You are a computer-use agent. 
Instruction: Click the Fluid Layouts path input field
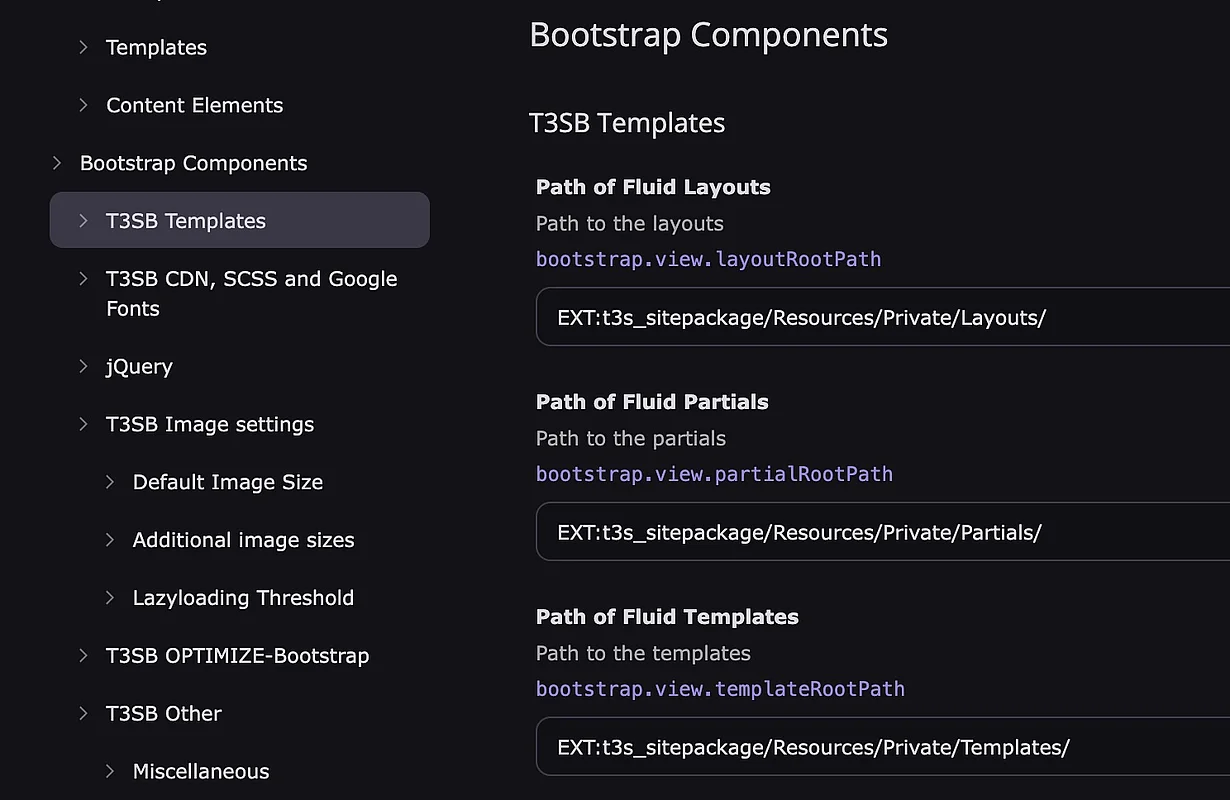point(880,318)
